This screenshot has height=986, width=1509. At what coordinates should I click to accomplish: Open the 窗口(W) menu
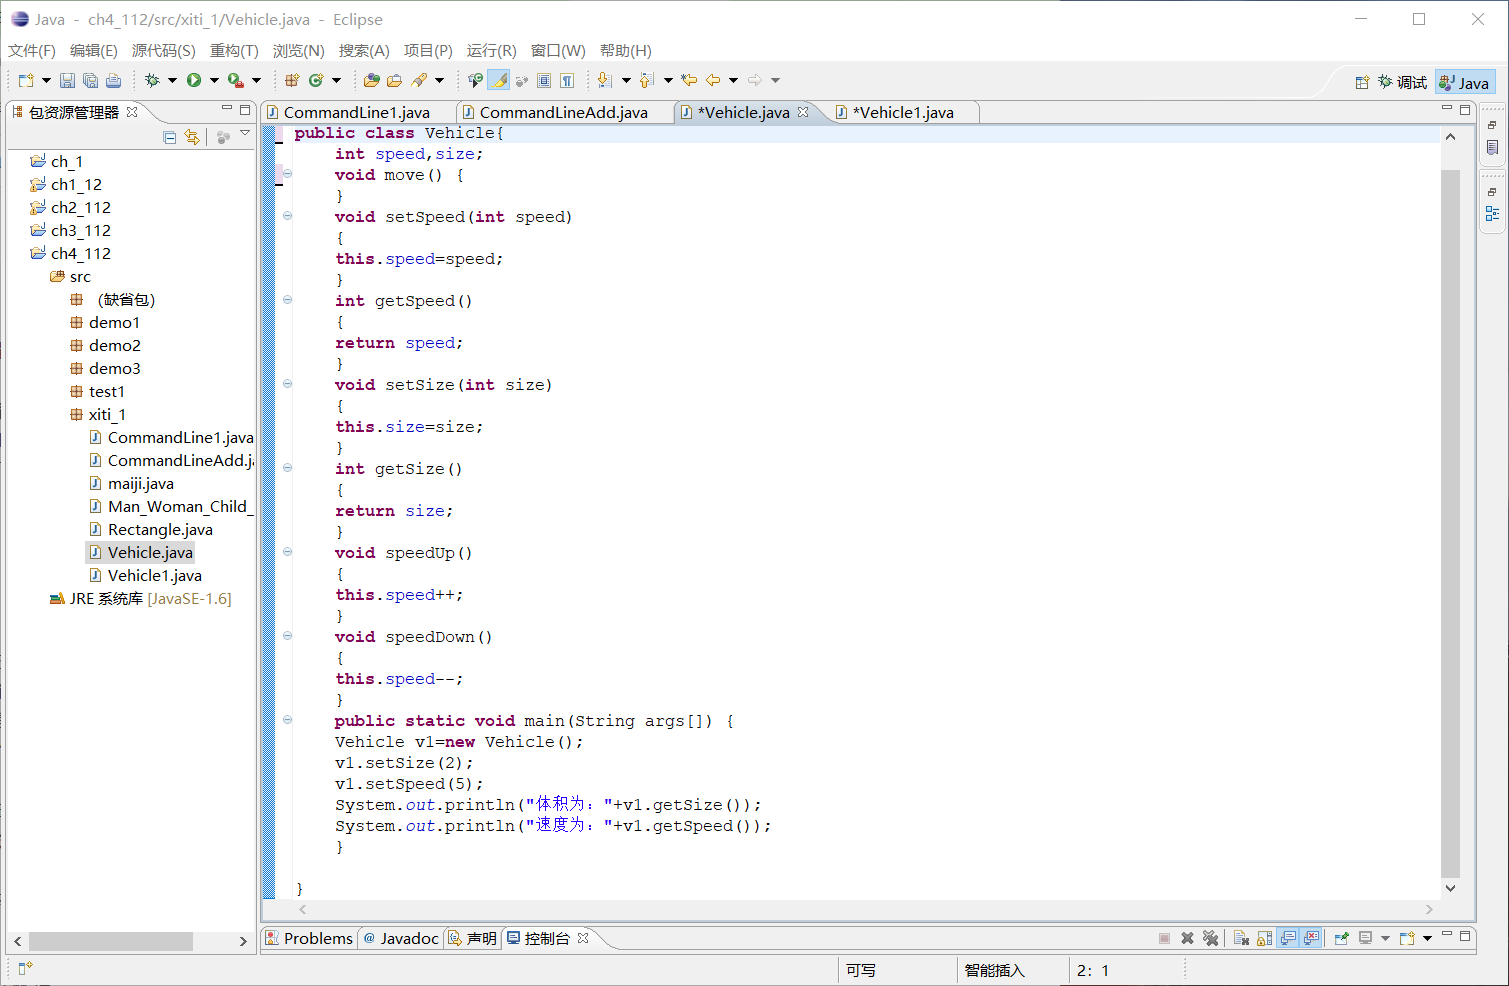coord(558,50)
